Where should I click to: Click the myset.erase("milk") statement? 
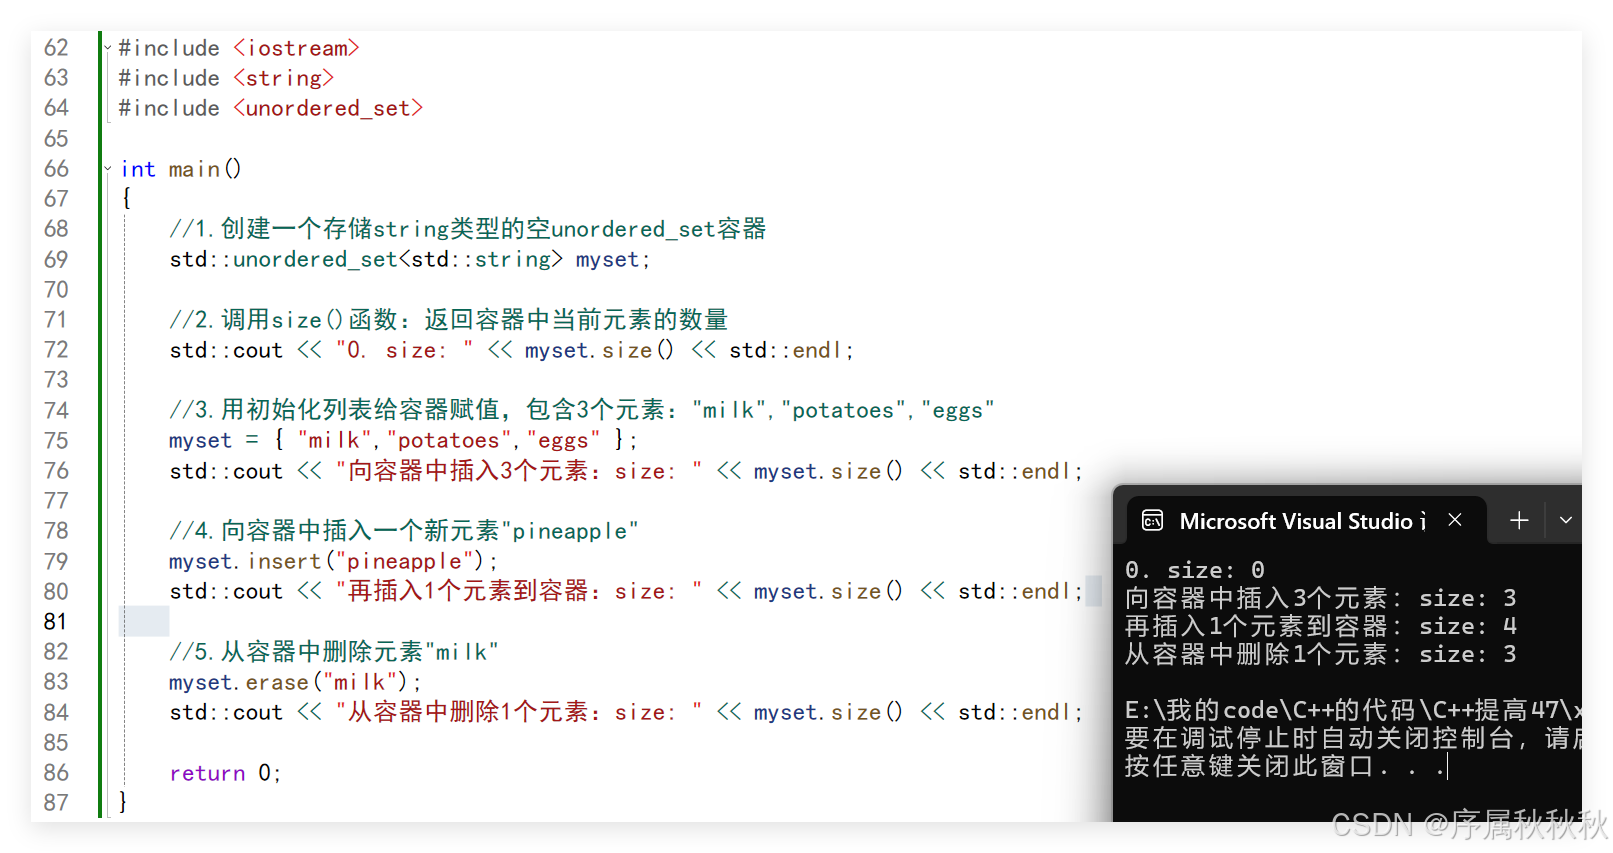coord(295,682)
